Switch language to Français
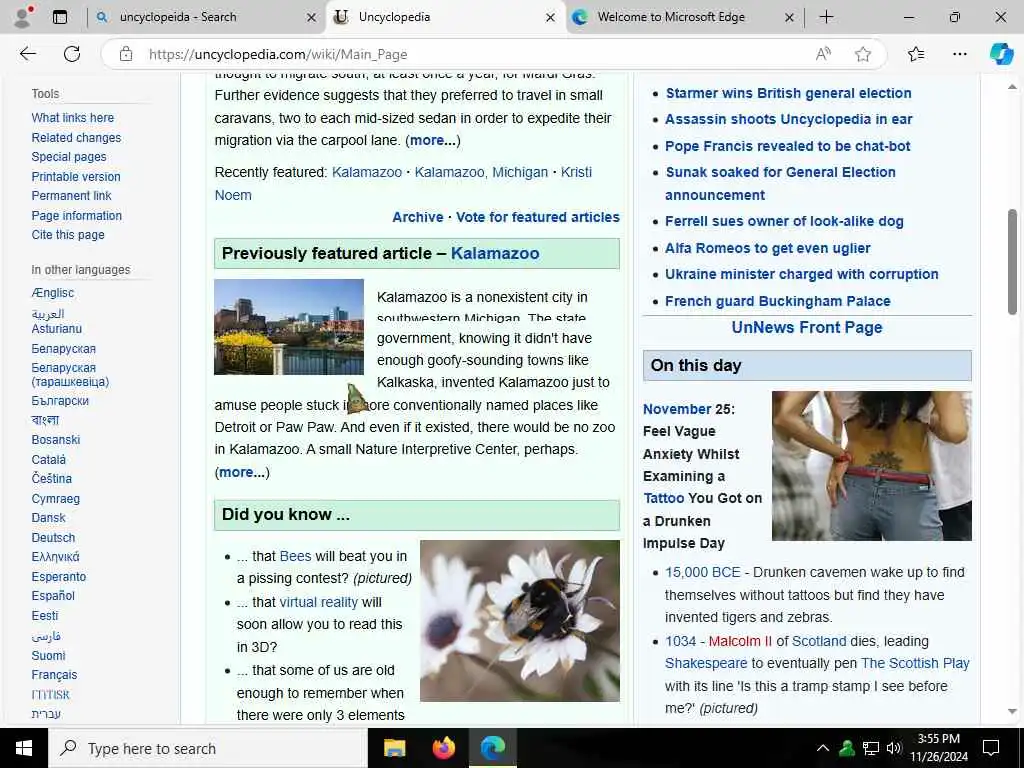The height and width of the screenshot is (768, 1024). point(54,675)
